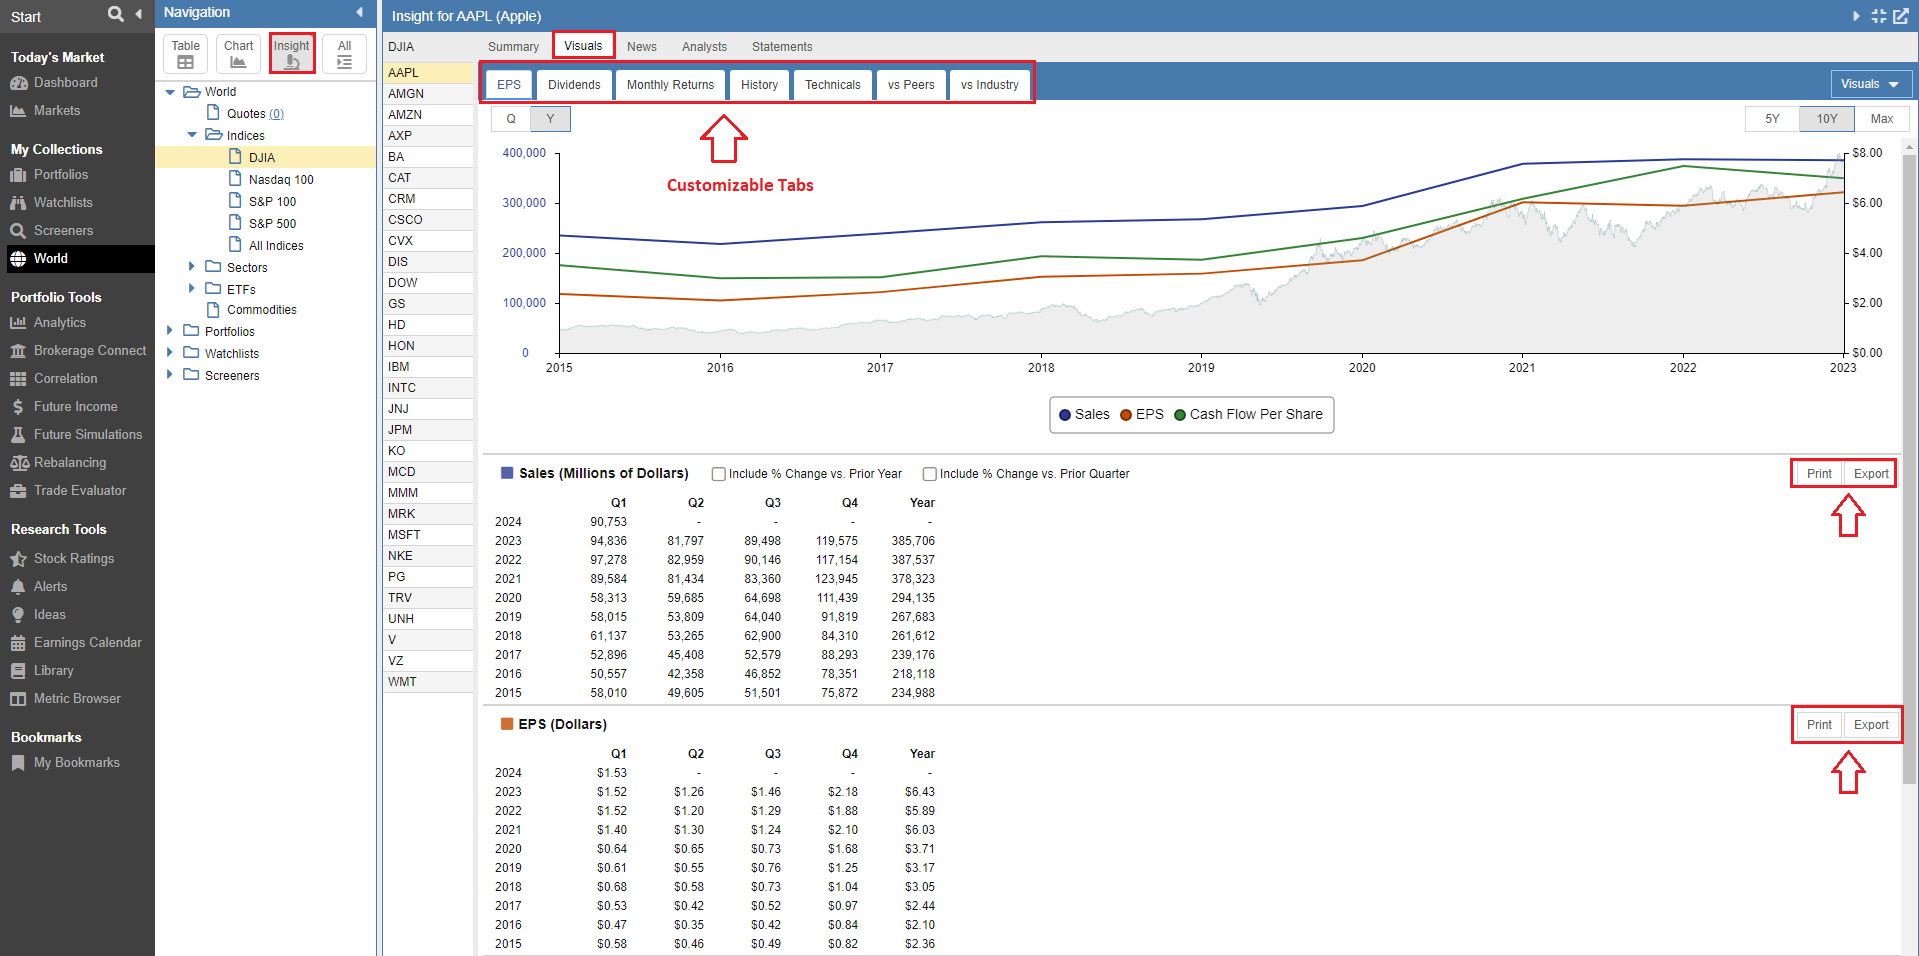1919x956 pixels.
Task: Open the vs Peers sub-tab
Action: click(x=911, y=85)
